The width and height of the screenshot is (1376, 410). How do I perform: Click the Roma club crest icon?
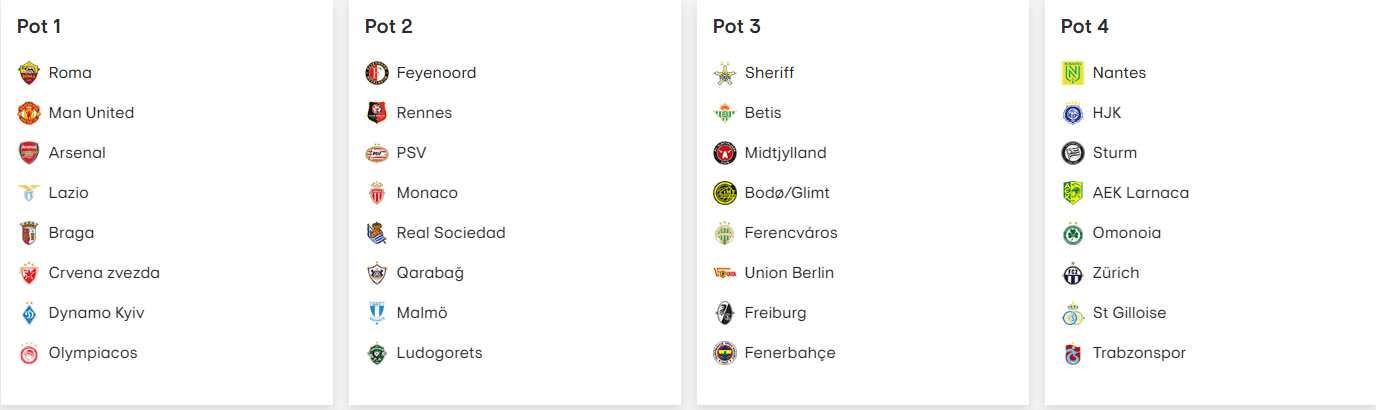click(x=28, y=73)
